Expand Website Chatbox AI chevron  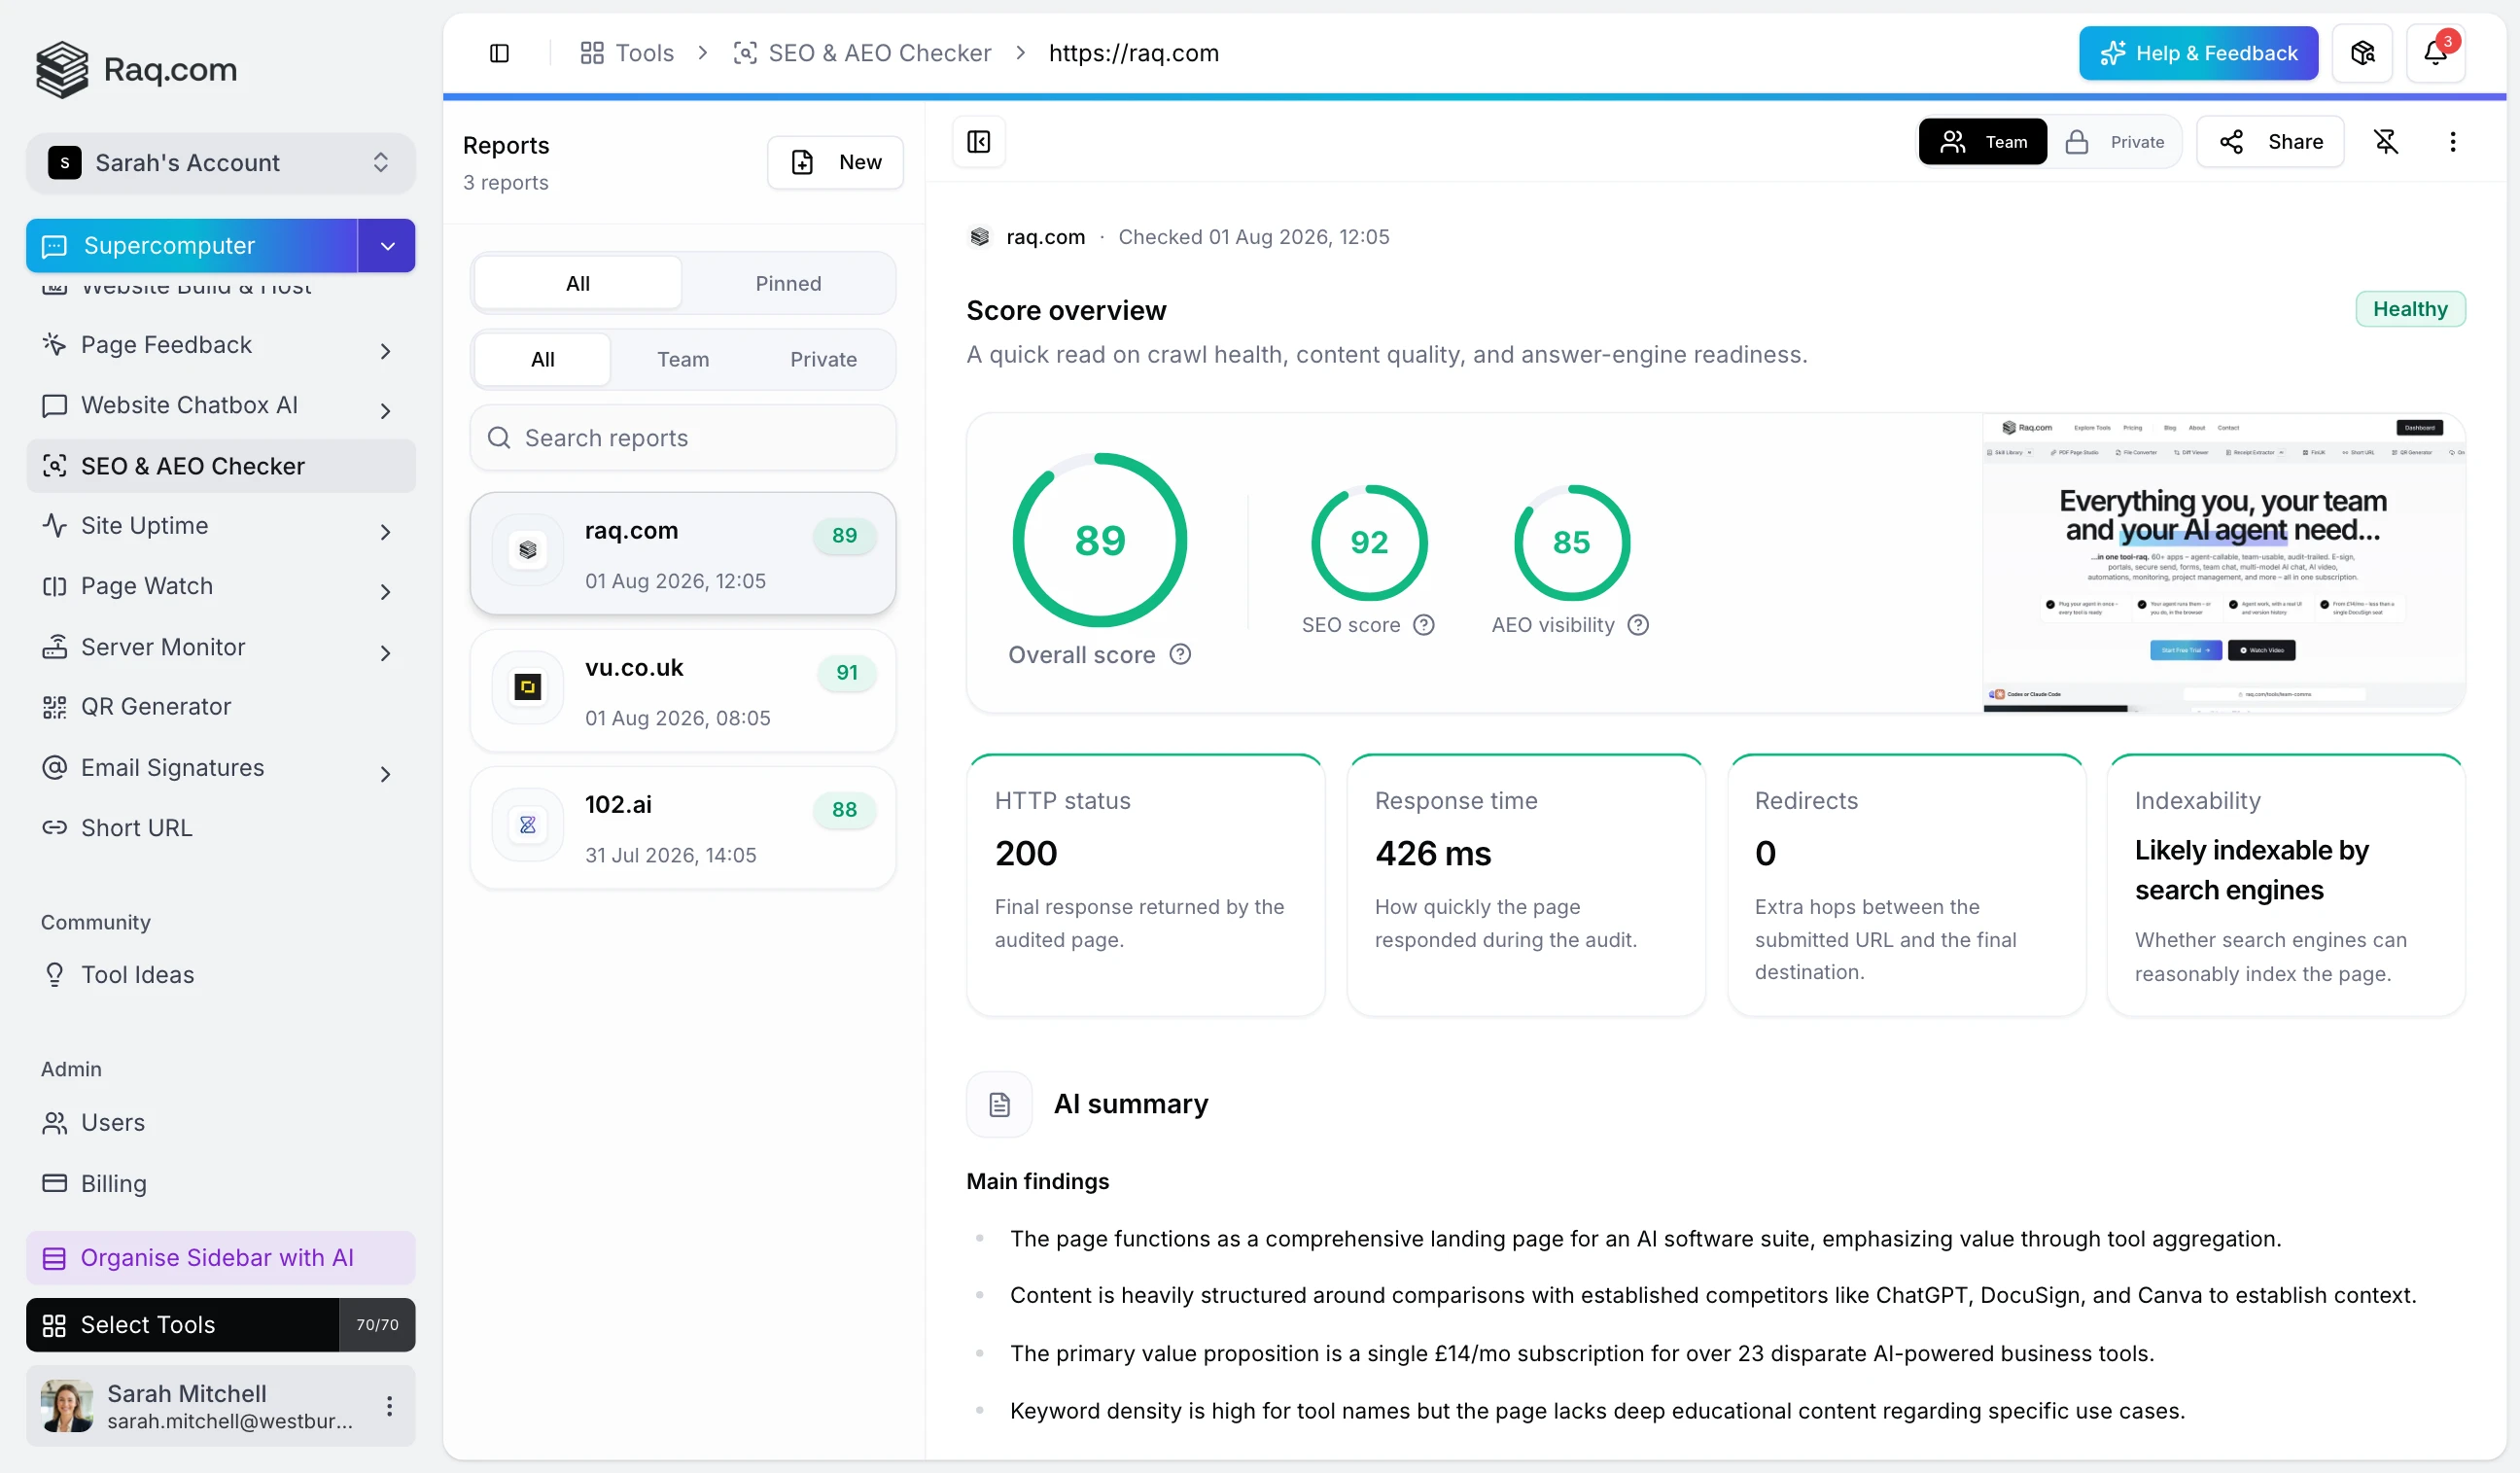(x=385, y=410)
